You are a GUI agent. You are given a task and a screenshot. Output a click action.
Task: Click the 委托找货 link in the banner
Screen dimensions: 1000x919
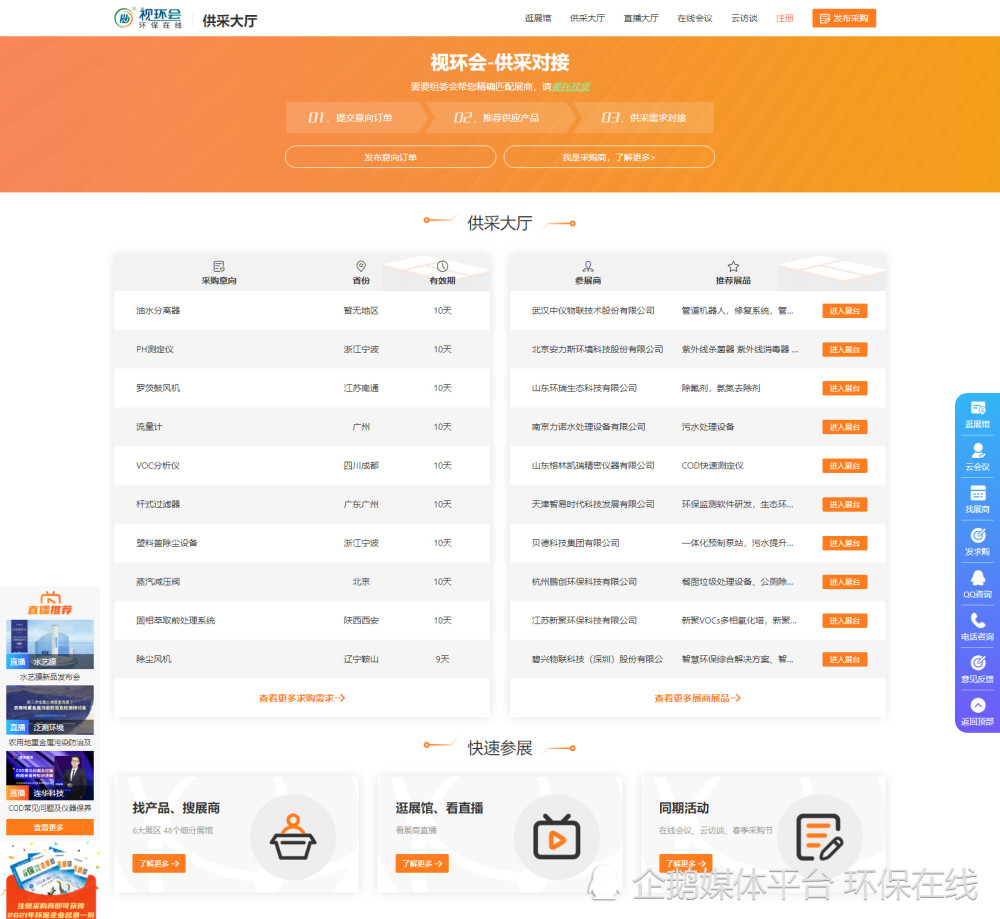tap(571, 87)
